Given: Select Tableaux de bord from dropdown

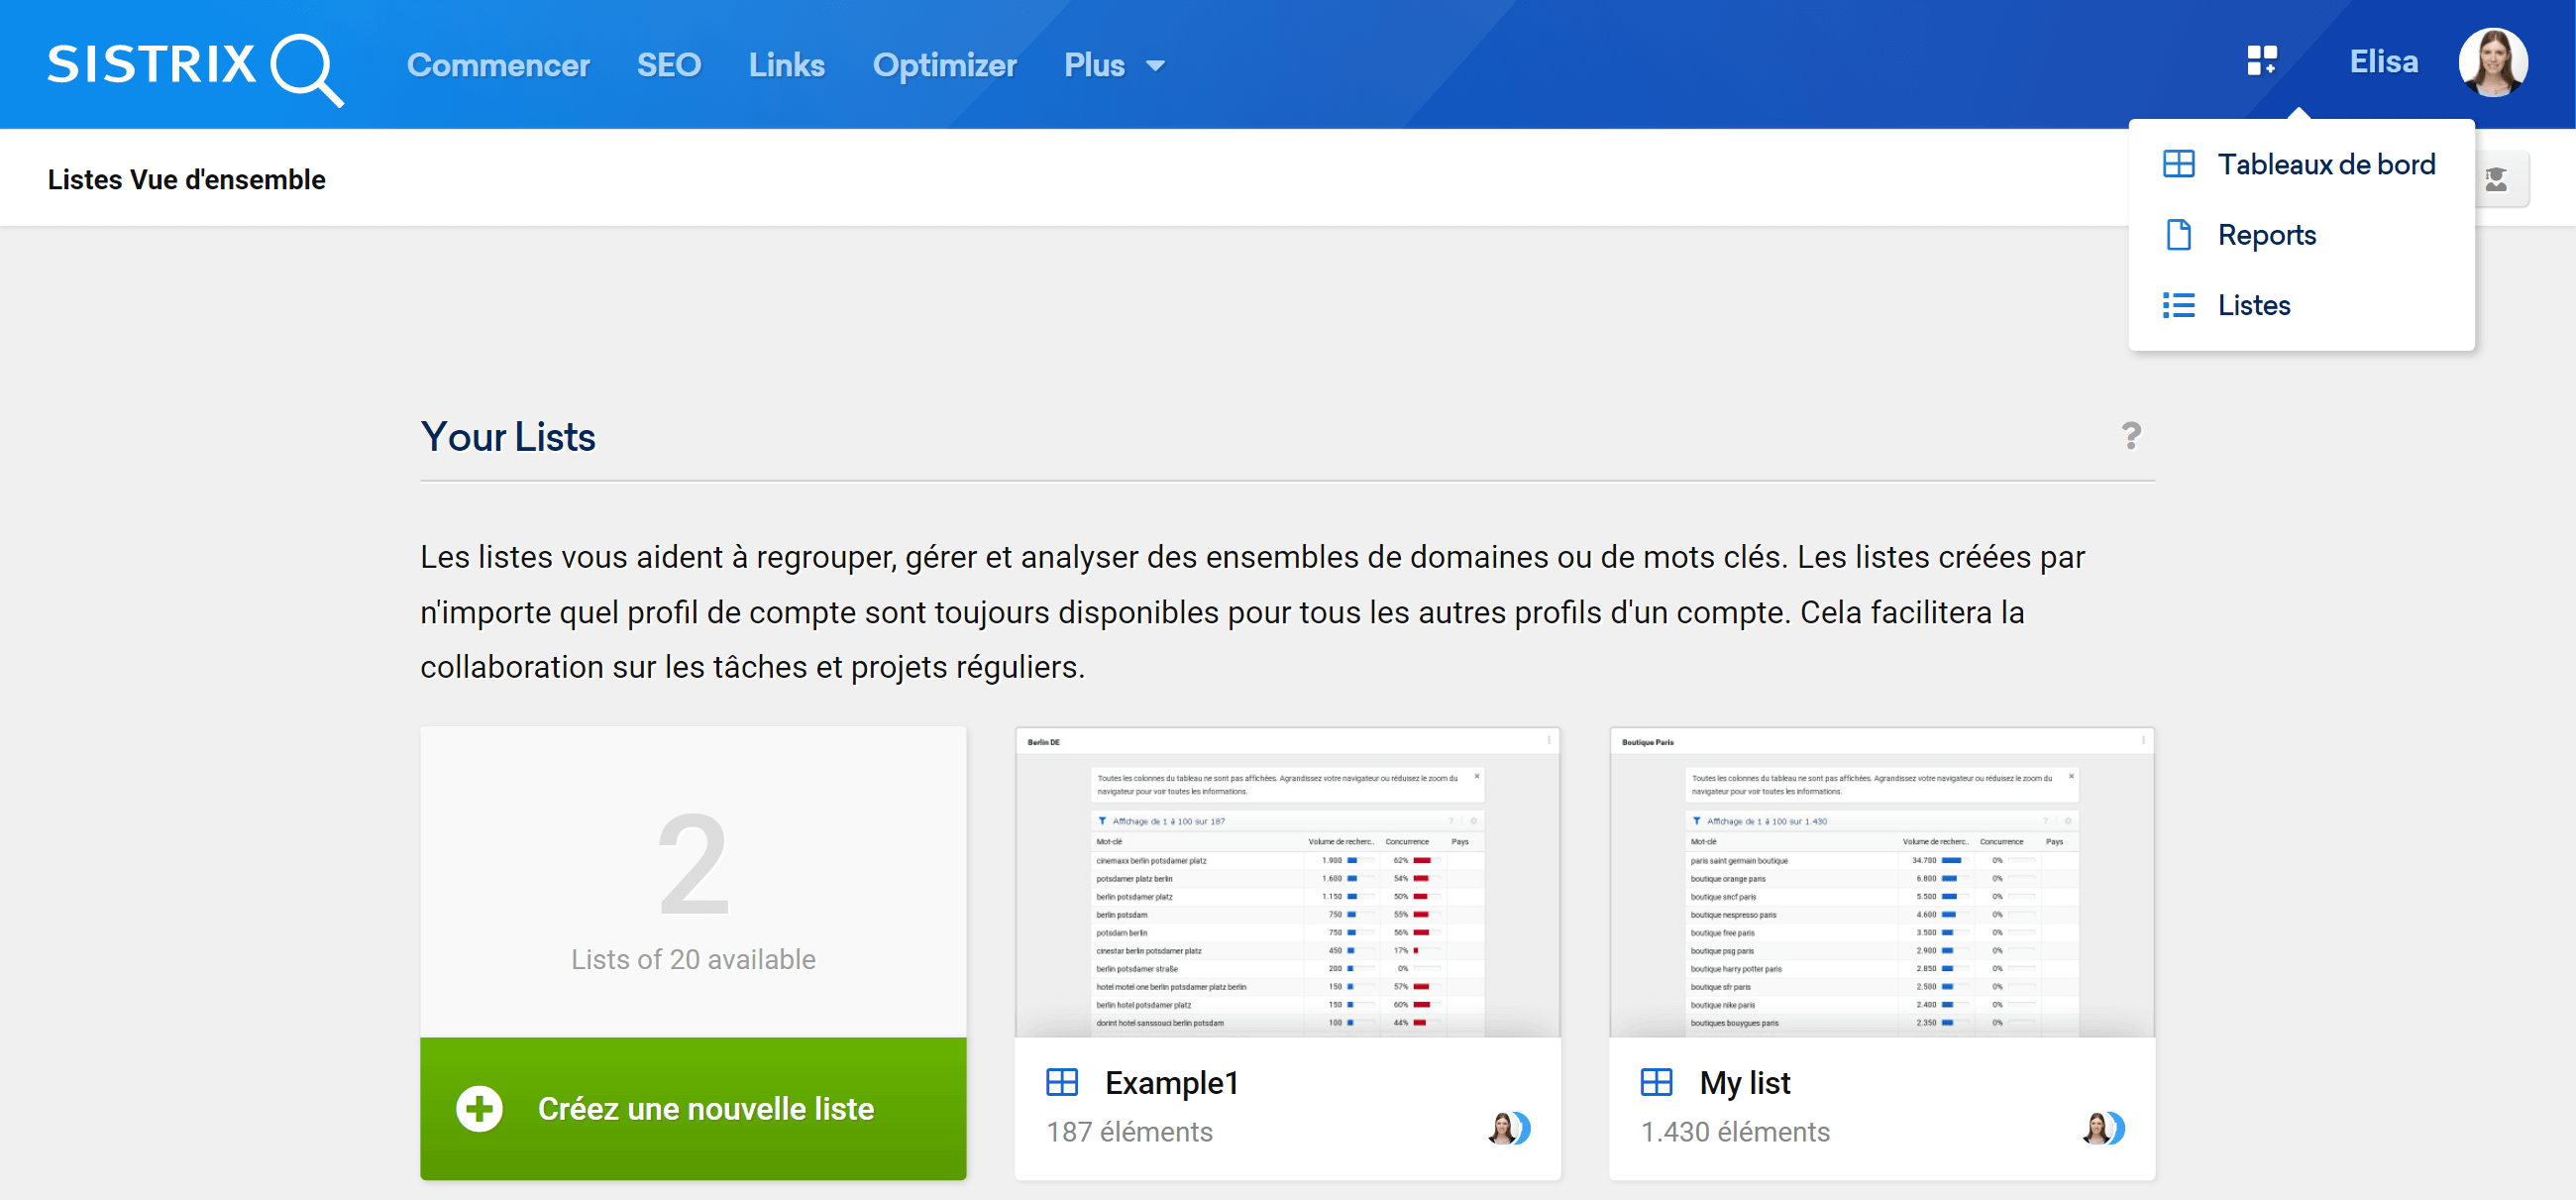Looking at the screenshot, I should click(x=2301, y=164).
